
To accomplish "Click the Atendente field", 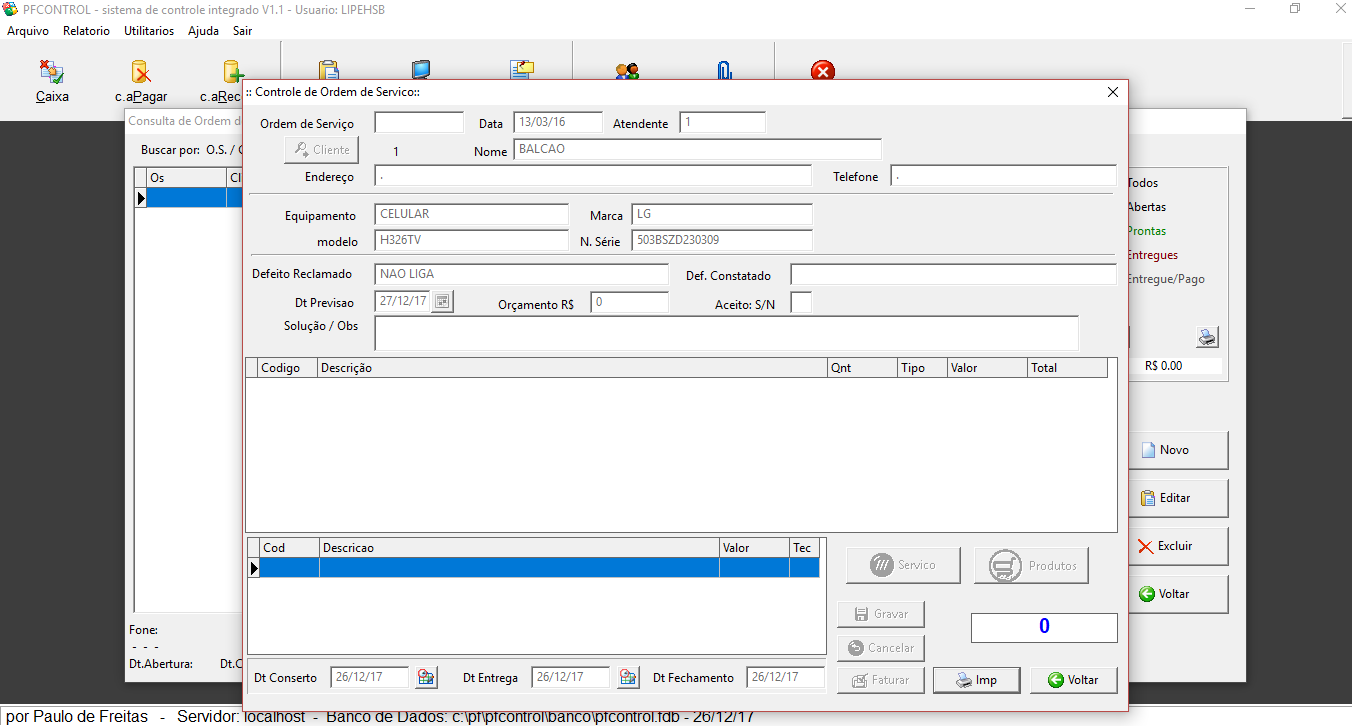I will [x=723, y=123].
